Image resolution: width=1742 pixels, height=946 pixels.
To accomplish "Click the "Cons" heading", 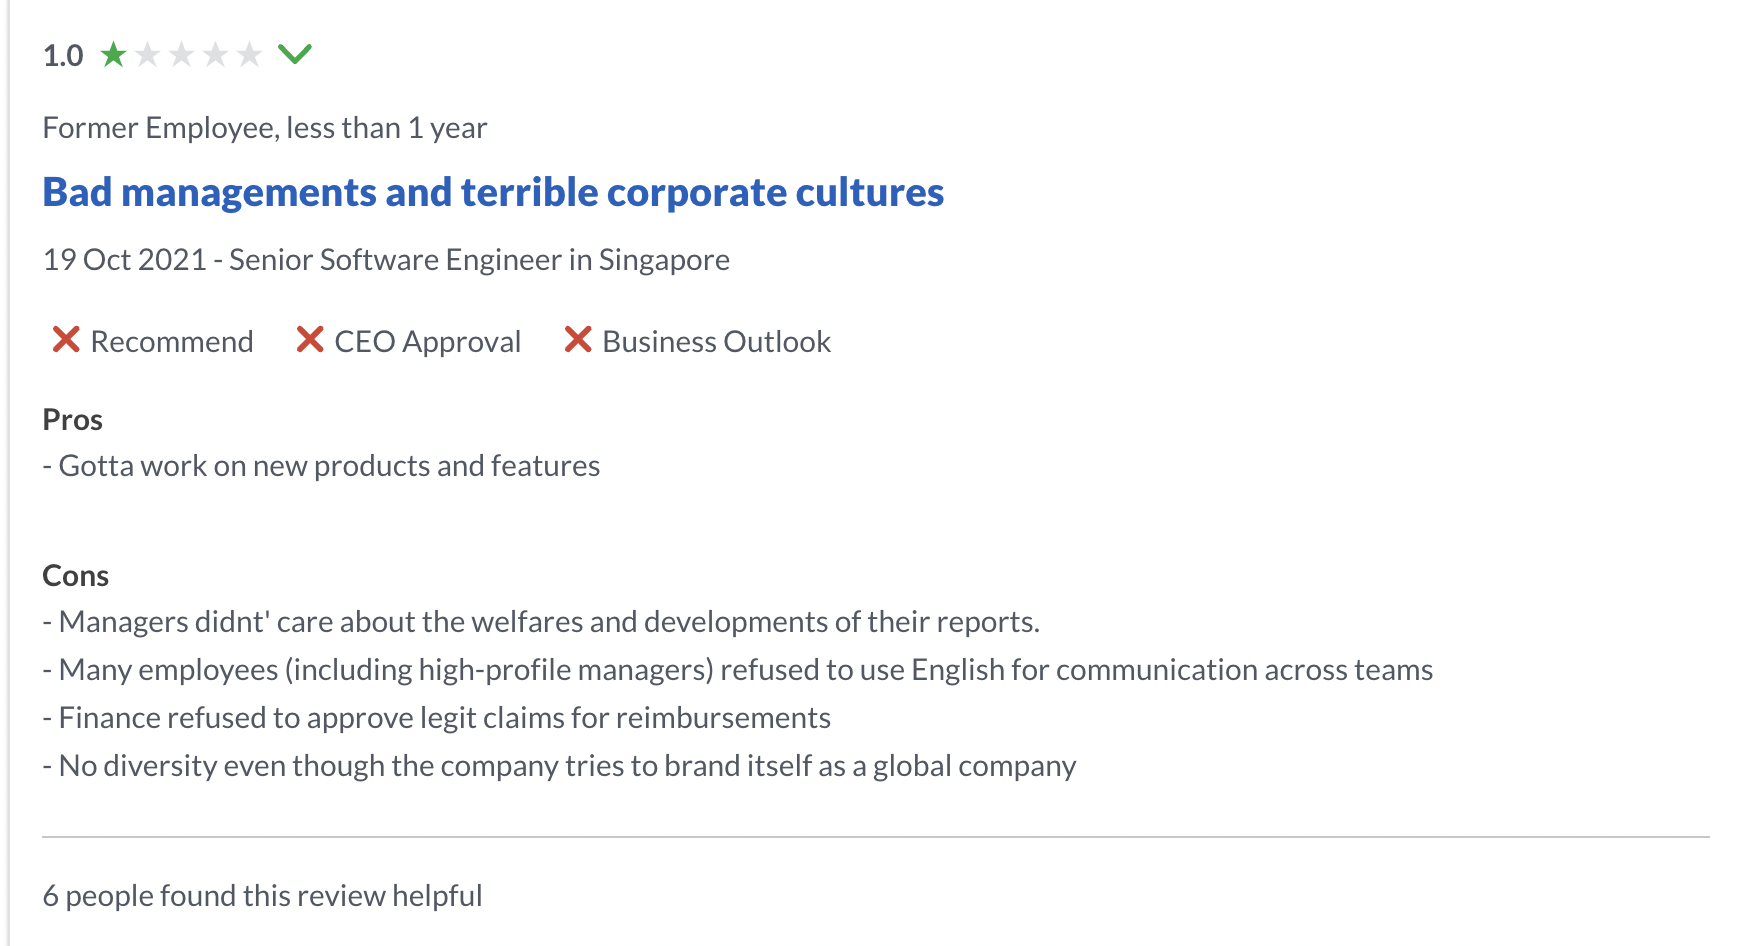I will pyautogui.click(x=75, y=576).
